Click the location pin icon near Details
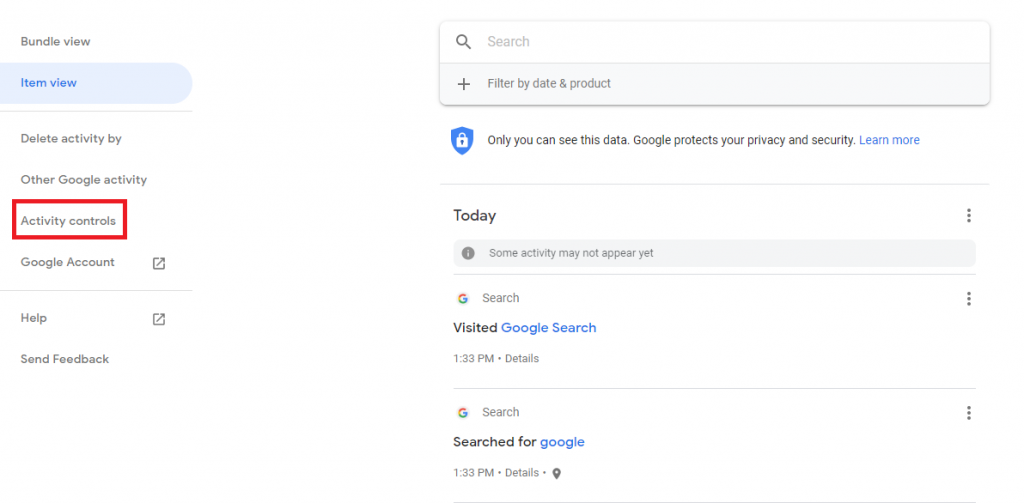The height and width of the screenshot is (503, 1024). coord(556,474)
